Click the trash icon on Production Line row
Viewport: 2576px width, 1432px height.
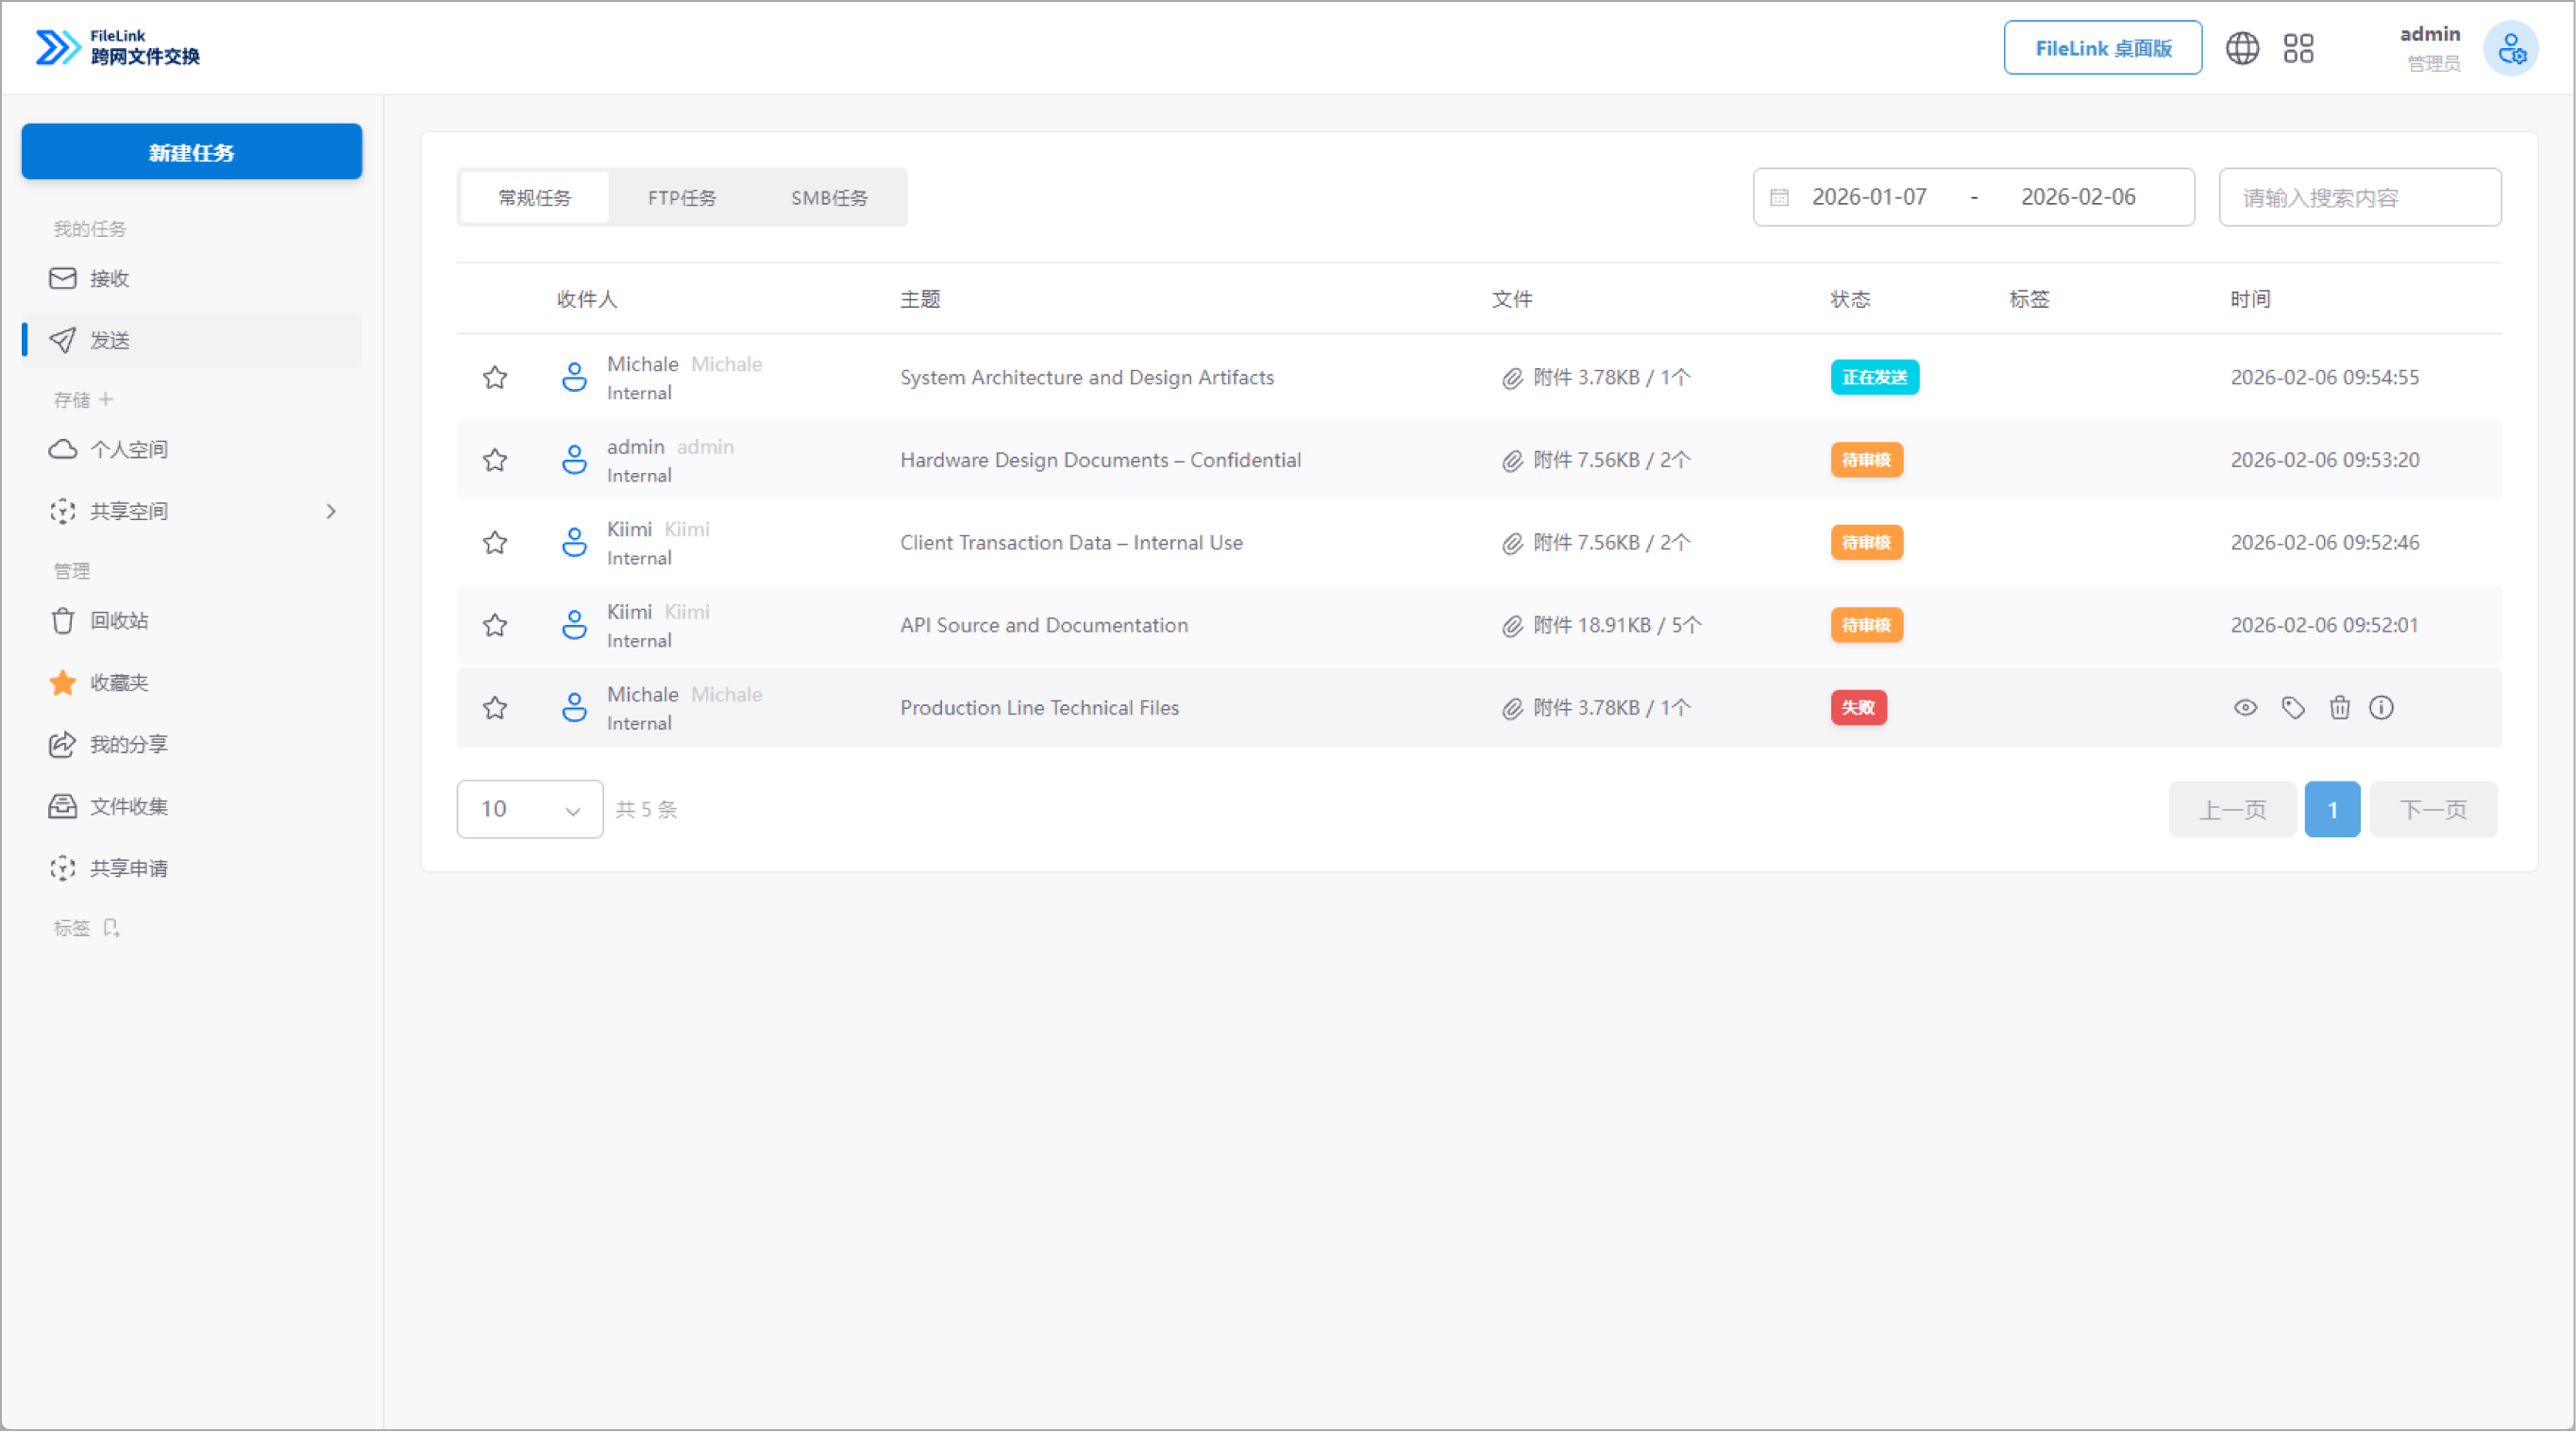(x=2339, y=708)
